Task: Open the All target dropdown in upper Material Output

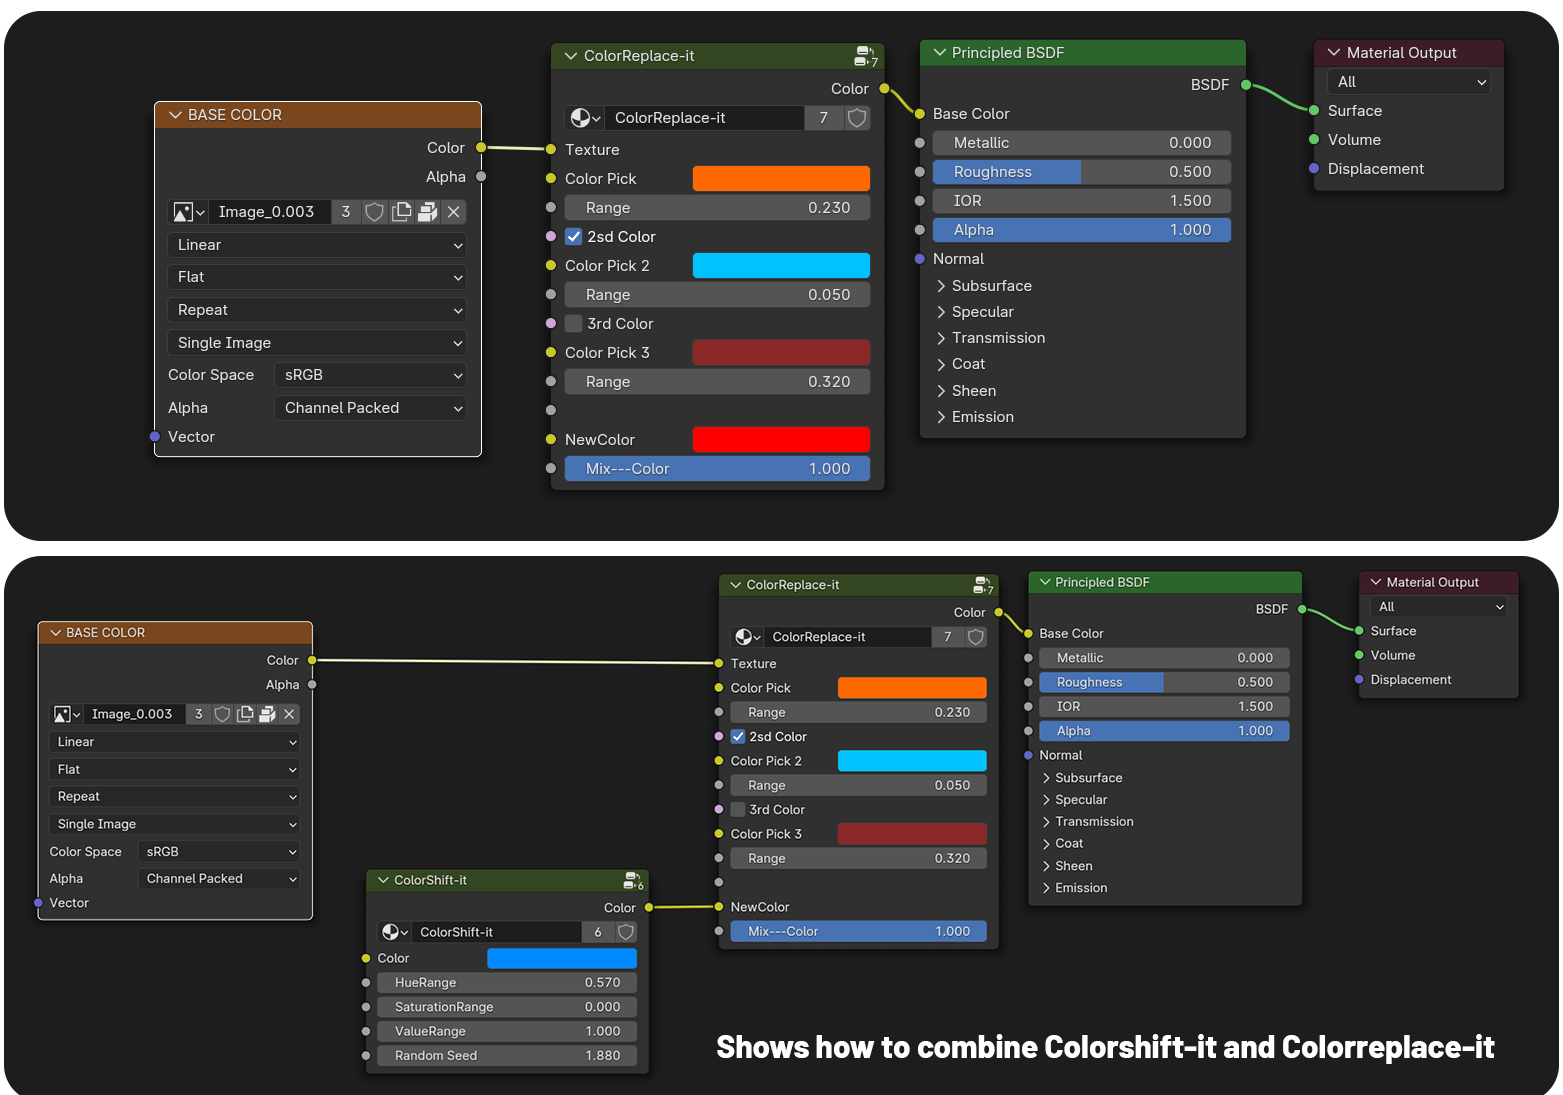Action: click(x=1410, y=82)
